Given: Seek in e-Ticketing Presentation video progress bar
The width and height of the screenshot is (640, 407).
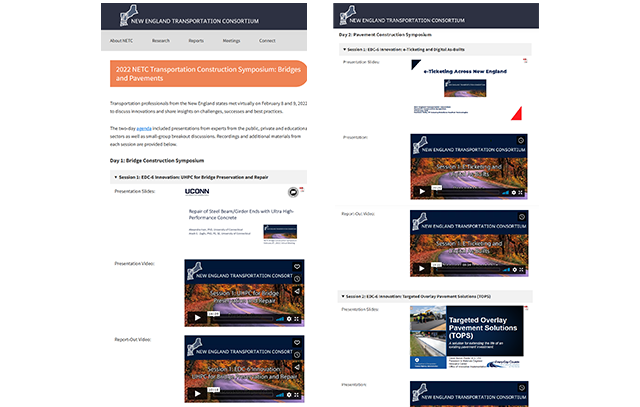Looking at the screenshot, I should [468, 193].
